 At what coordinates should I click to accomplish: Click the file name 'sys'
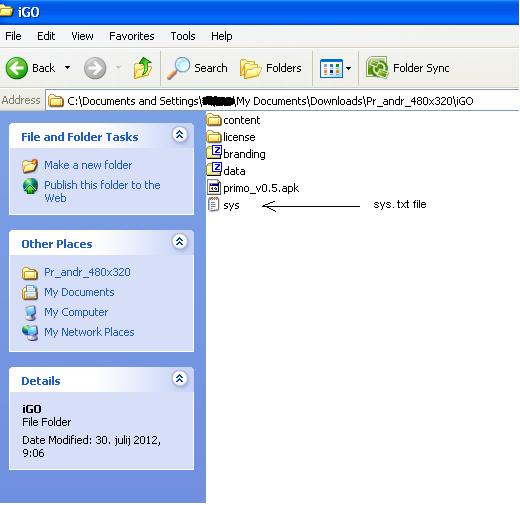(231, 205)
